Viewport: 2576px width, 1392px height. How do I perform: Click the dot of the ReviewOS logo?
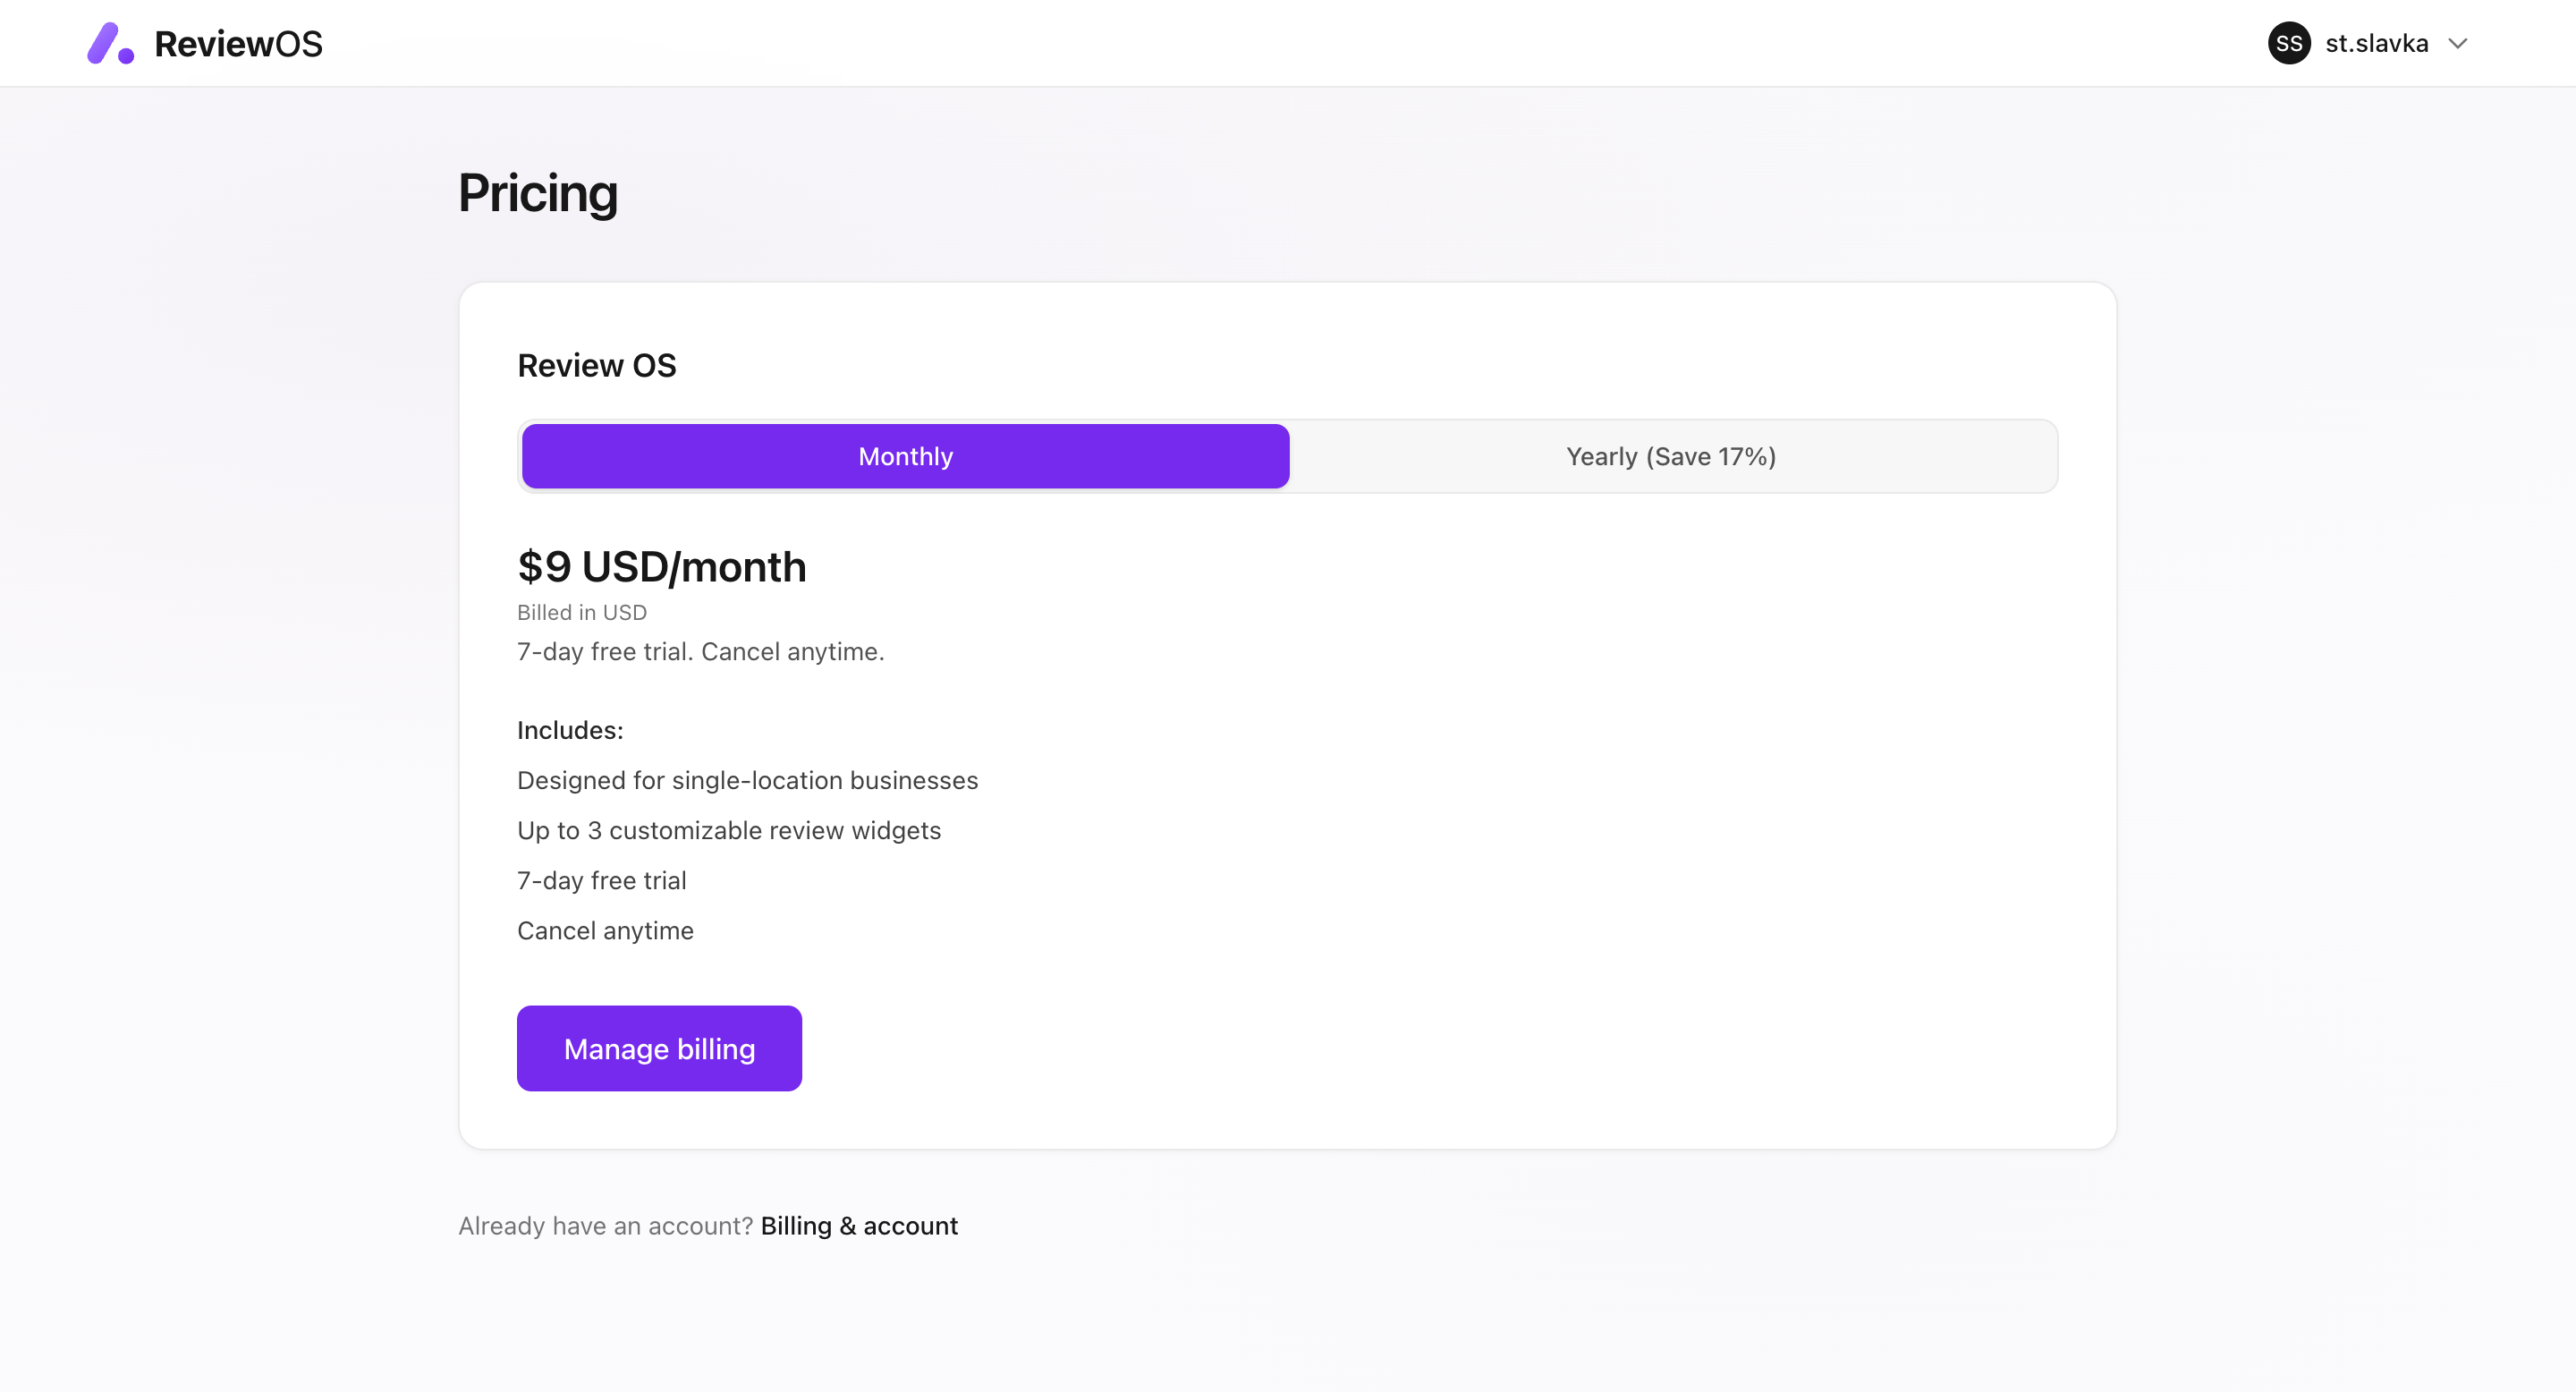click(x=125, y=59)
